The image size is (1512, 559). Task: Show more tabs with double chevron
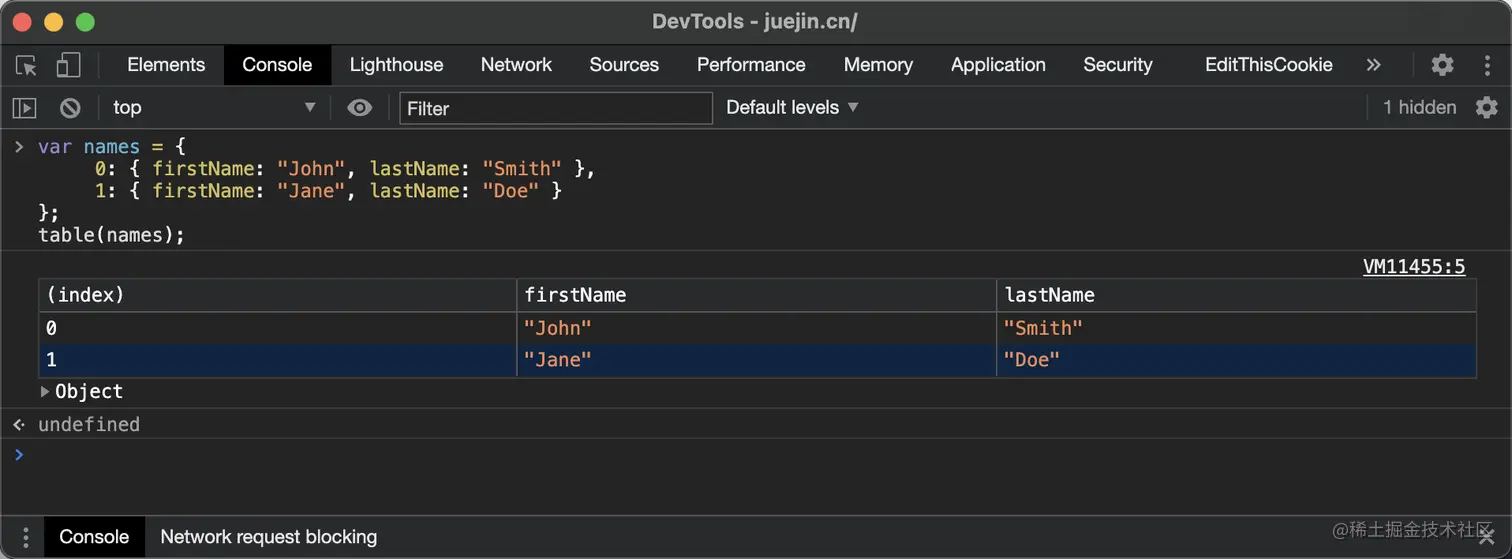coord(1373,65)
